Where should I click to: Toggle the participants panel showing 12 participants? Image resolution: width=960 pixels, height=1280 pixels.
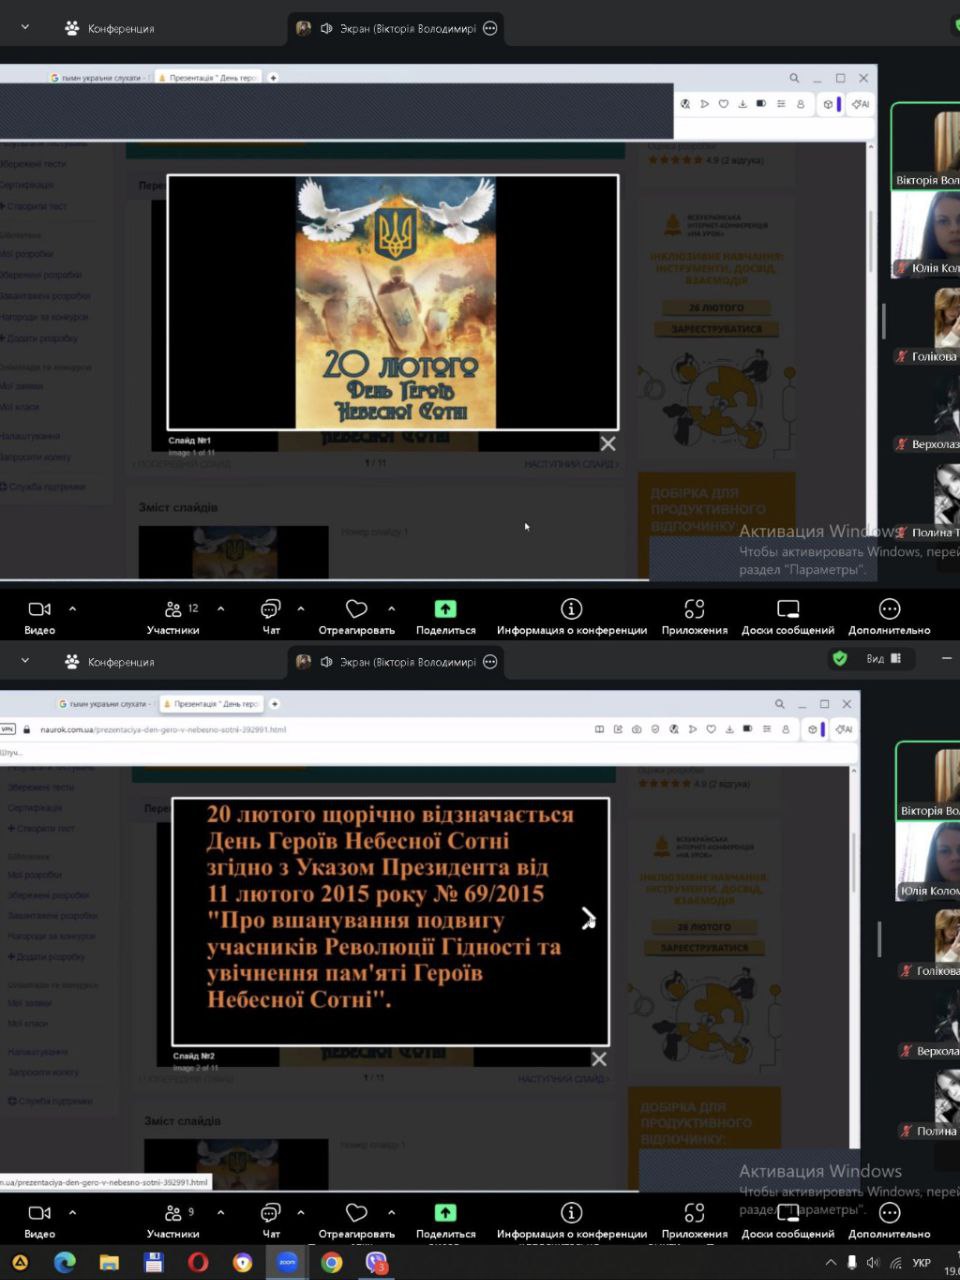pyautogui.click(x=173, y=616)
